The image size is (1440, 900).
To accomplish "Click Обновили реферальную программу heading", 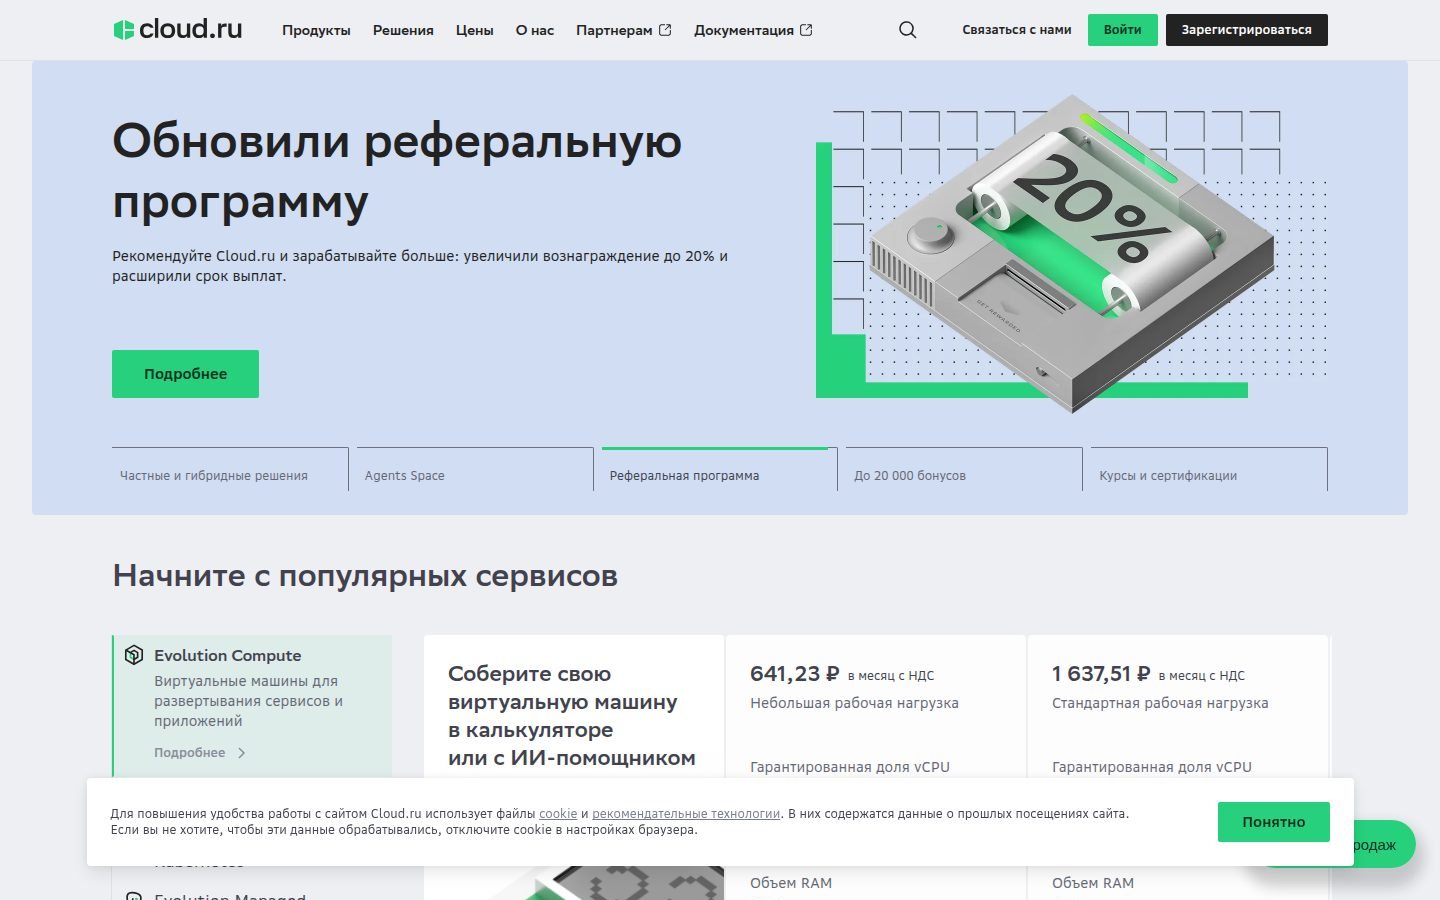I will click(397, 171).
